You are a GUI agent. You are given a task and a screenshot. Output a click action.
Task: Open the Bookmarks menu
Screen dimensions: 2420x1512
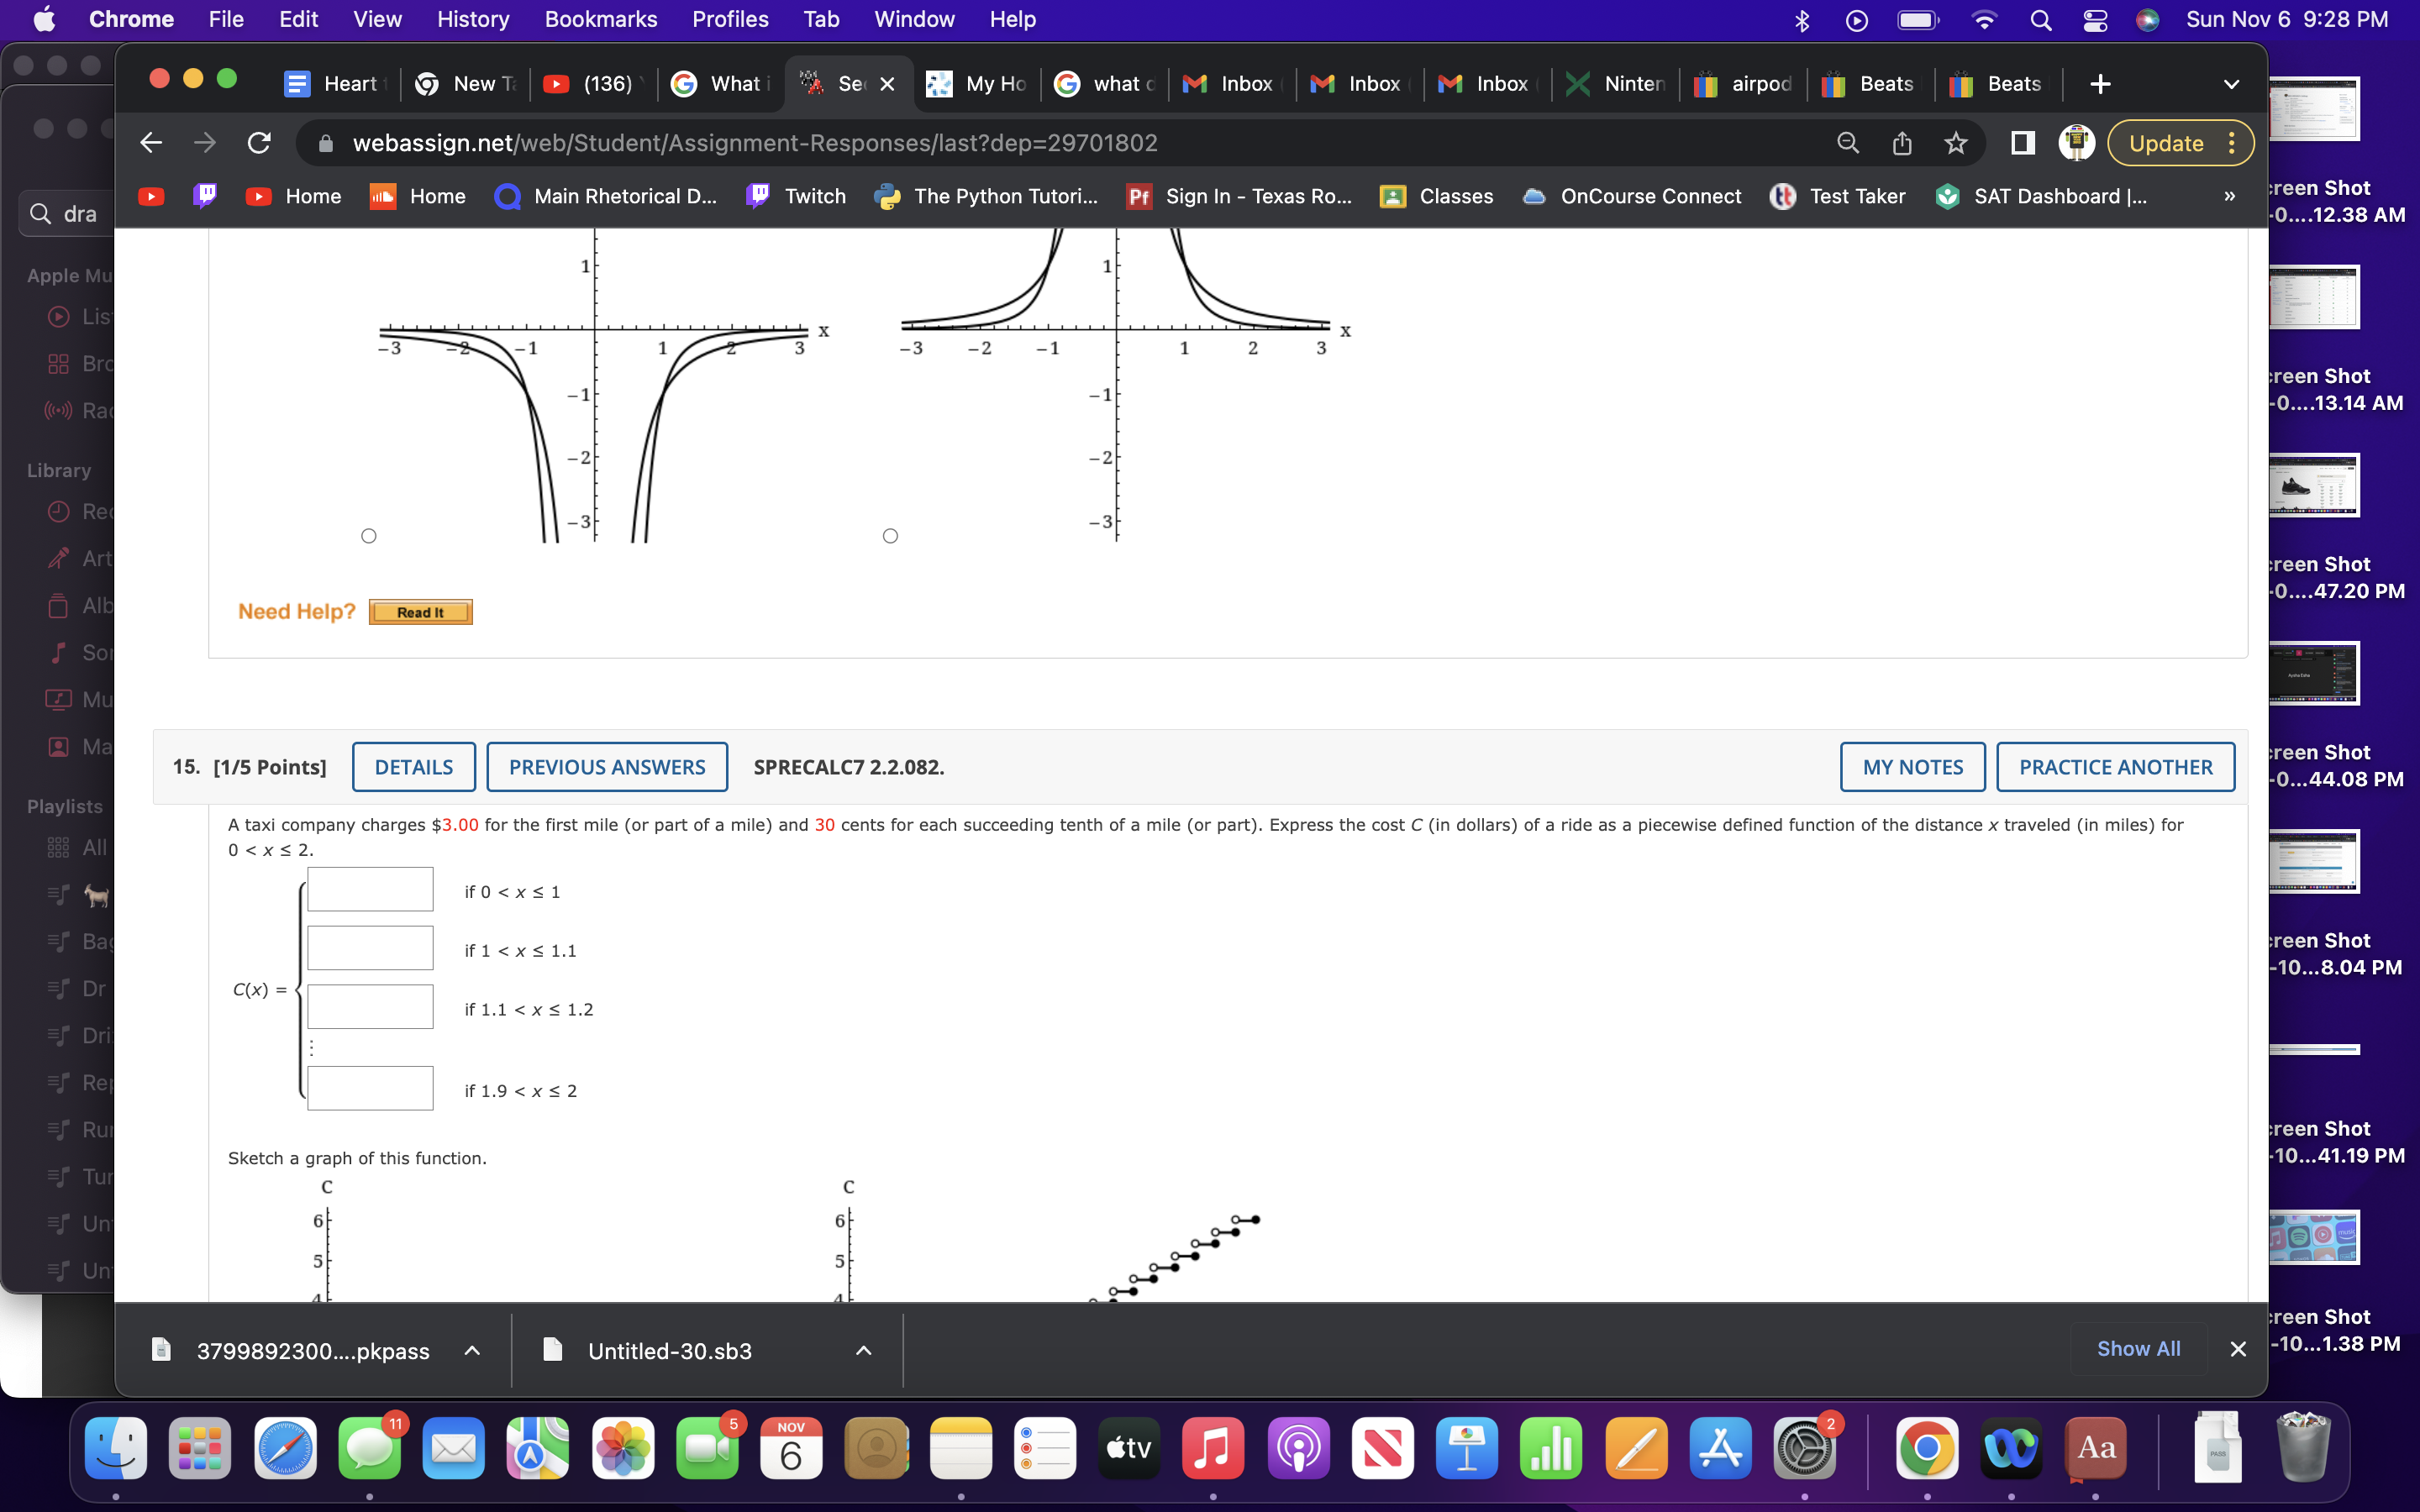[600, 19]
